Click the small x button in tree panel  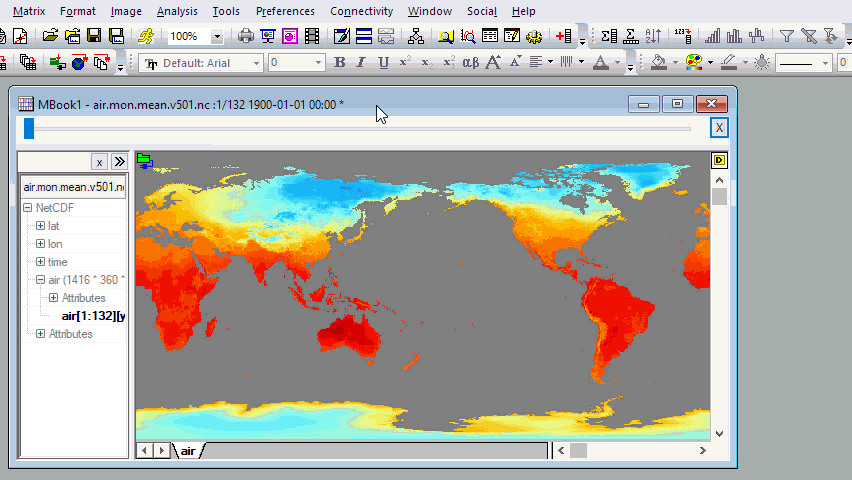pyautogui.click(x=99, y=162)
